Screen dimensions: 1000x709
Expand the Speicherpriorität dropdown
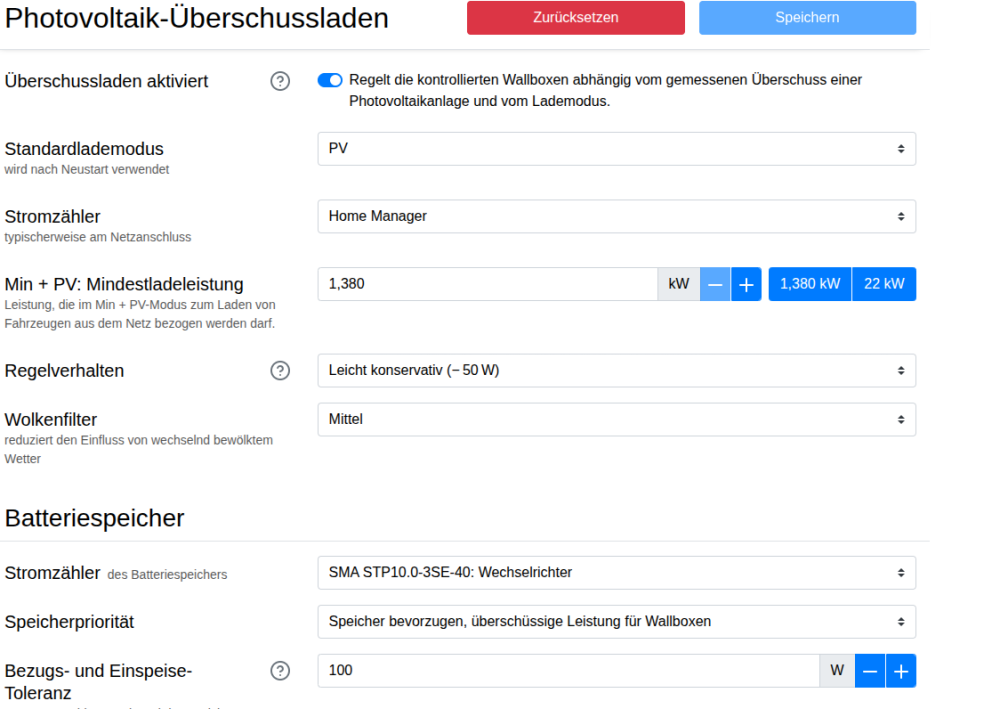coord(616,622)
